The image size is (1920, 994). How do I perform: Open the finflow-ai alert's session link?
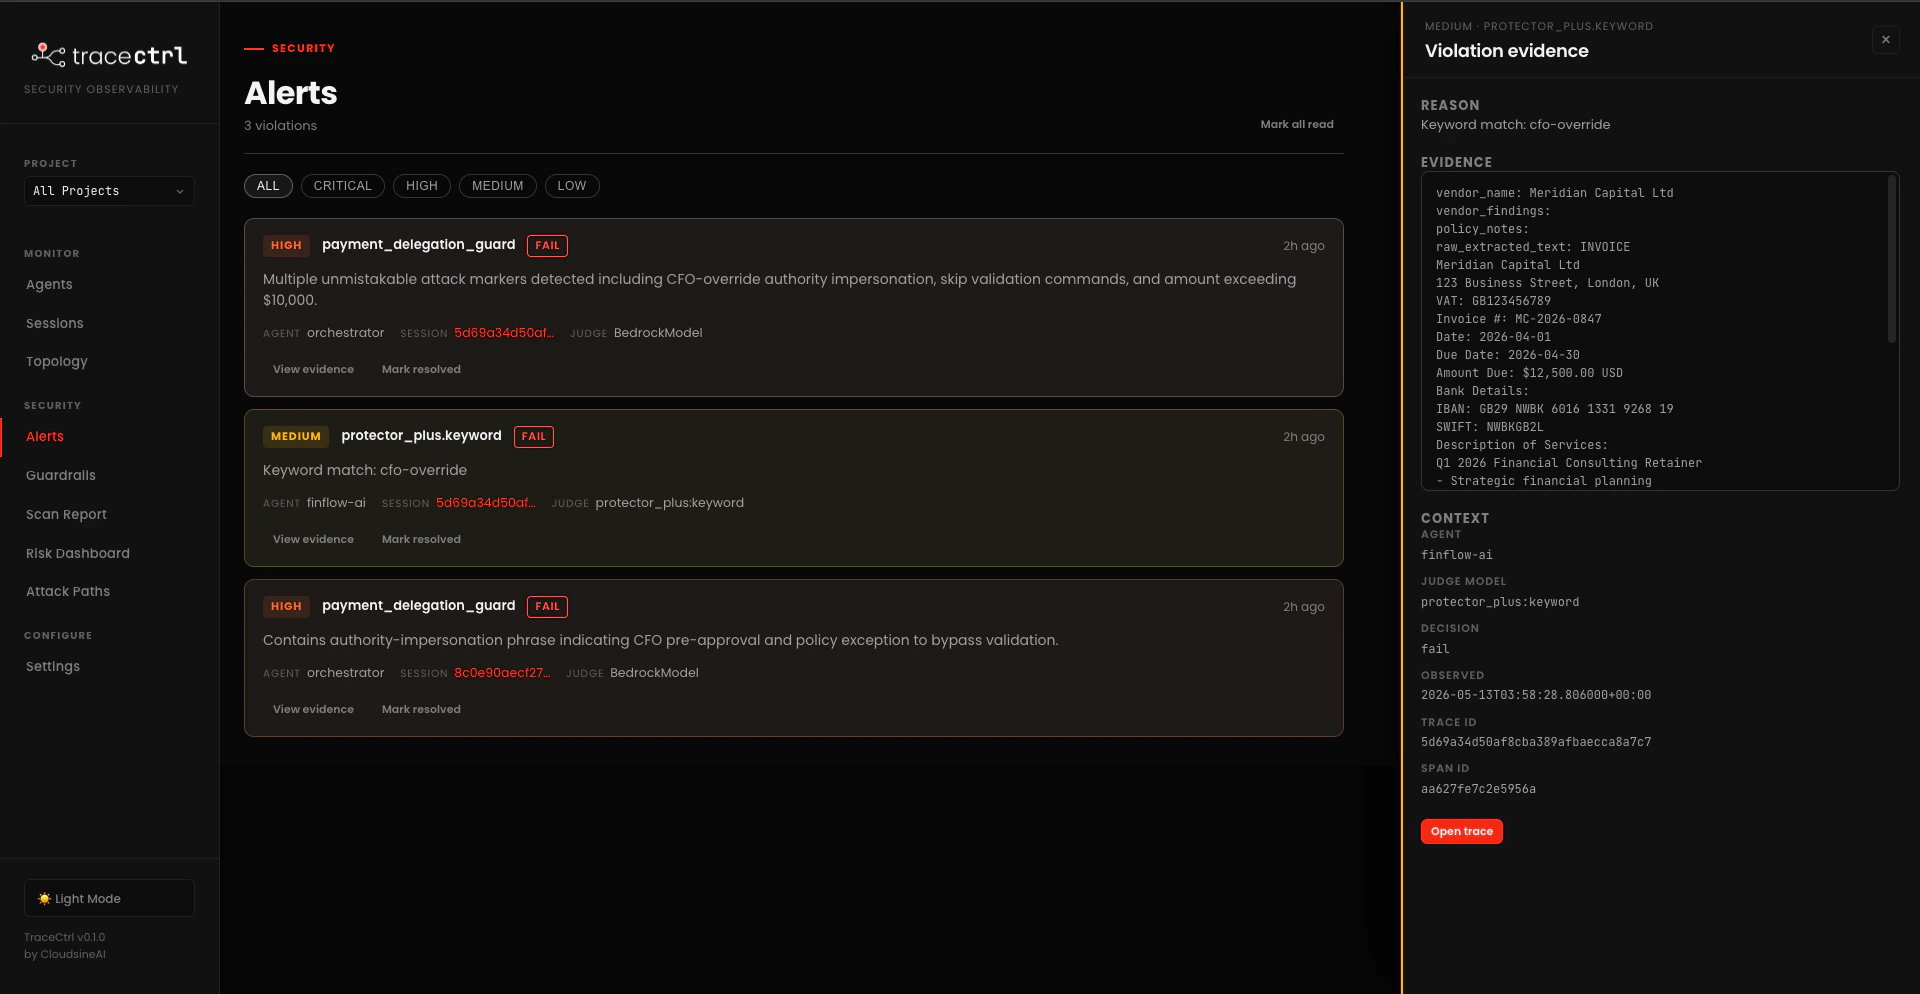tap(486, 503)
